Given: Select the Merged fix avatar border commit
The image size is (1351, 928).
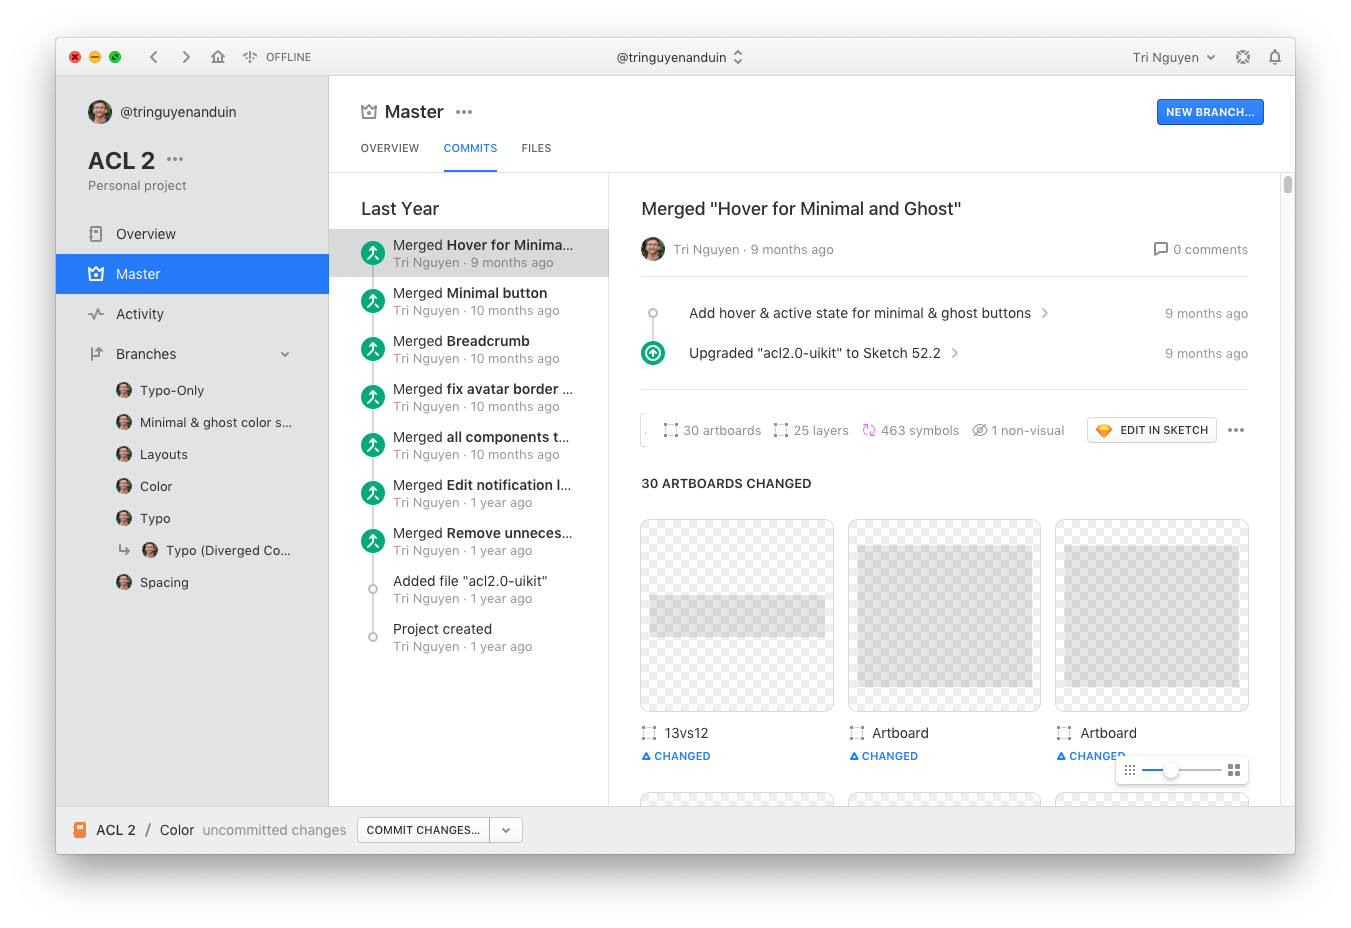Looking at the screenshot, I should [x=469, y=397].
